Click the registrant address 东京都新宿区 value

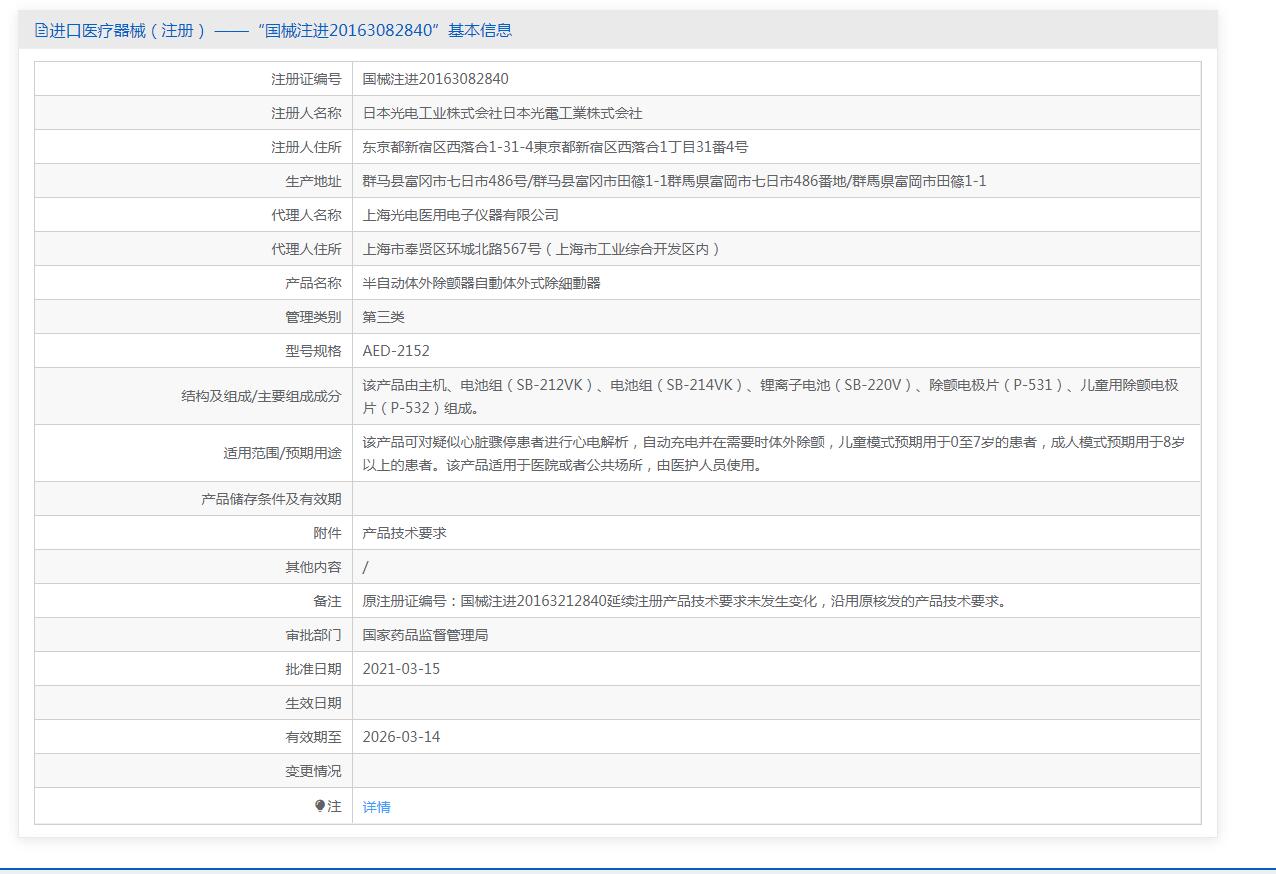click(x=555, y=147)
